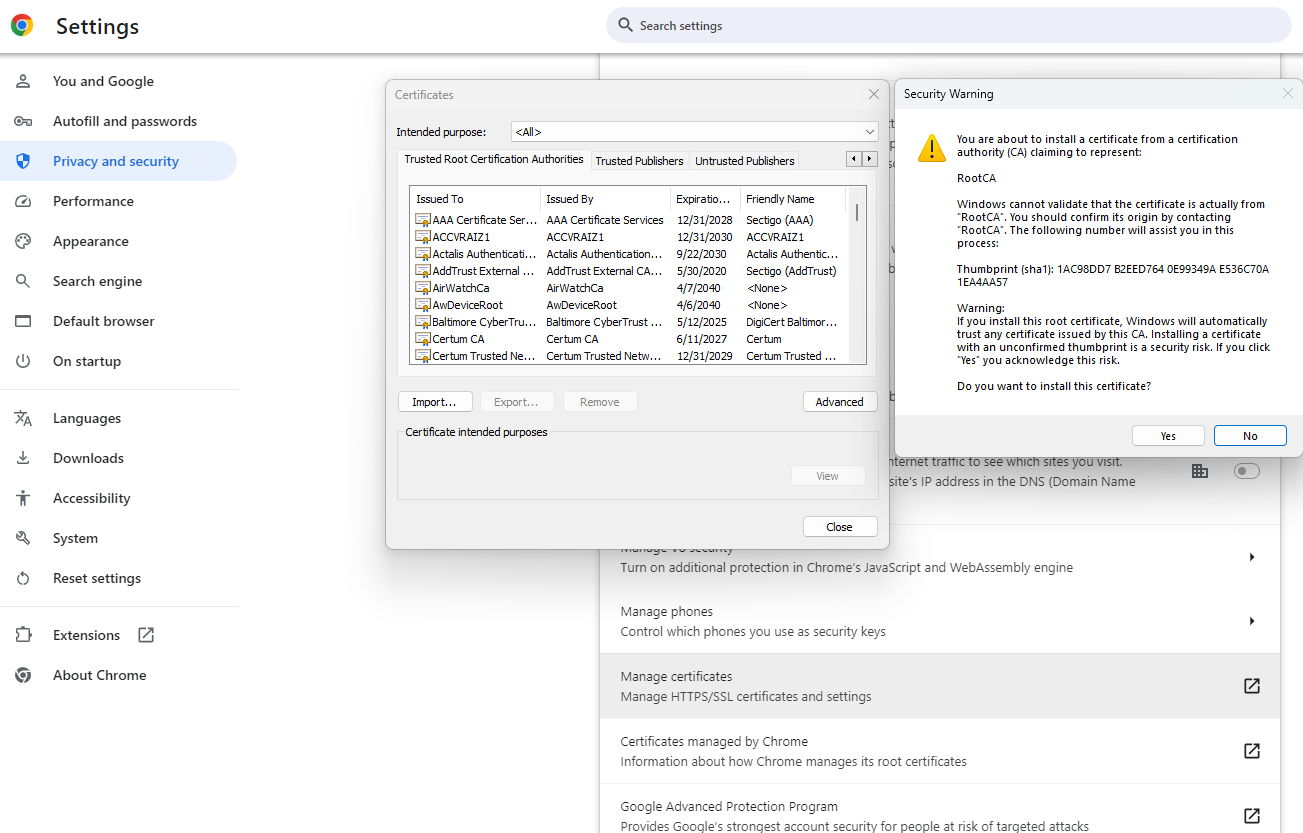Click the right tab-scroll arrow in Certificates
This screenshot has width=1303, height=833.
point(870,159)
